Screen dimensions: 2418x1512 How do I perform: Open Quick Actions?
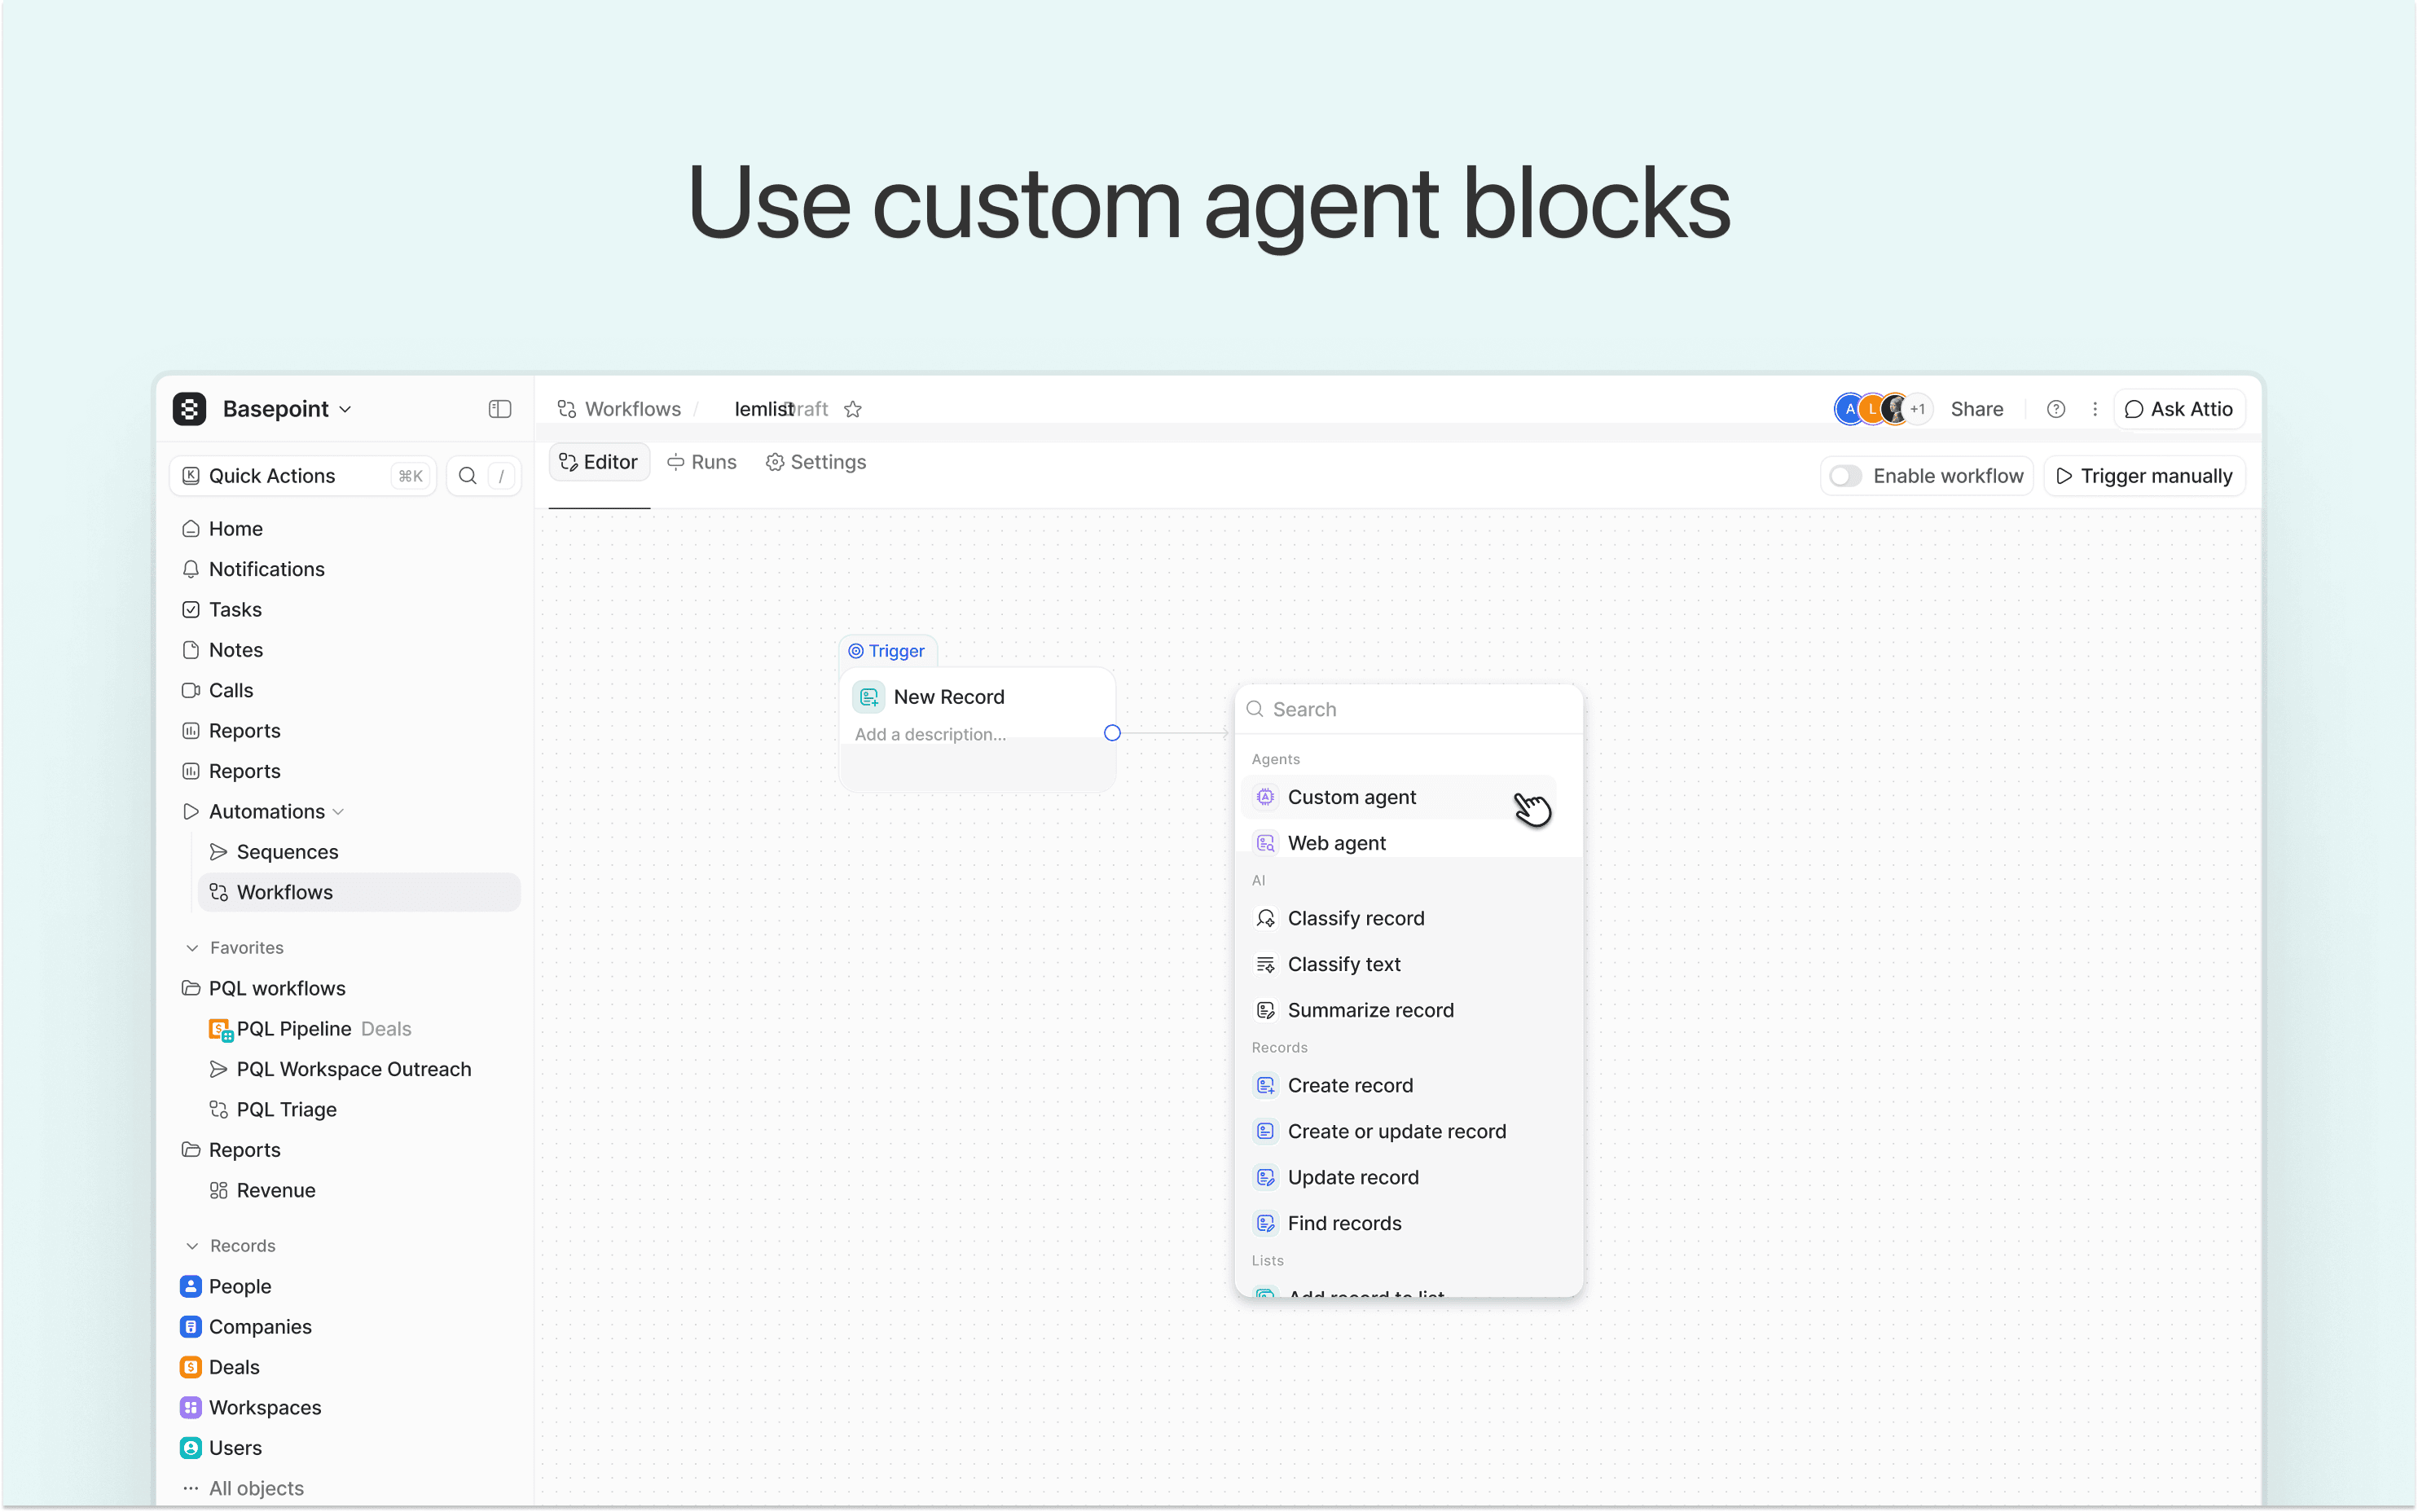click(303, 476)
